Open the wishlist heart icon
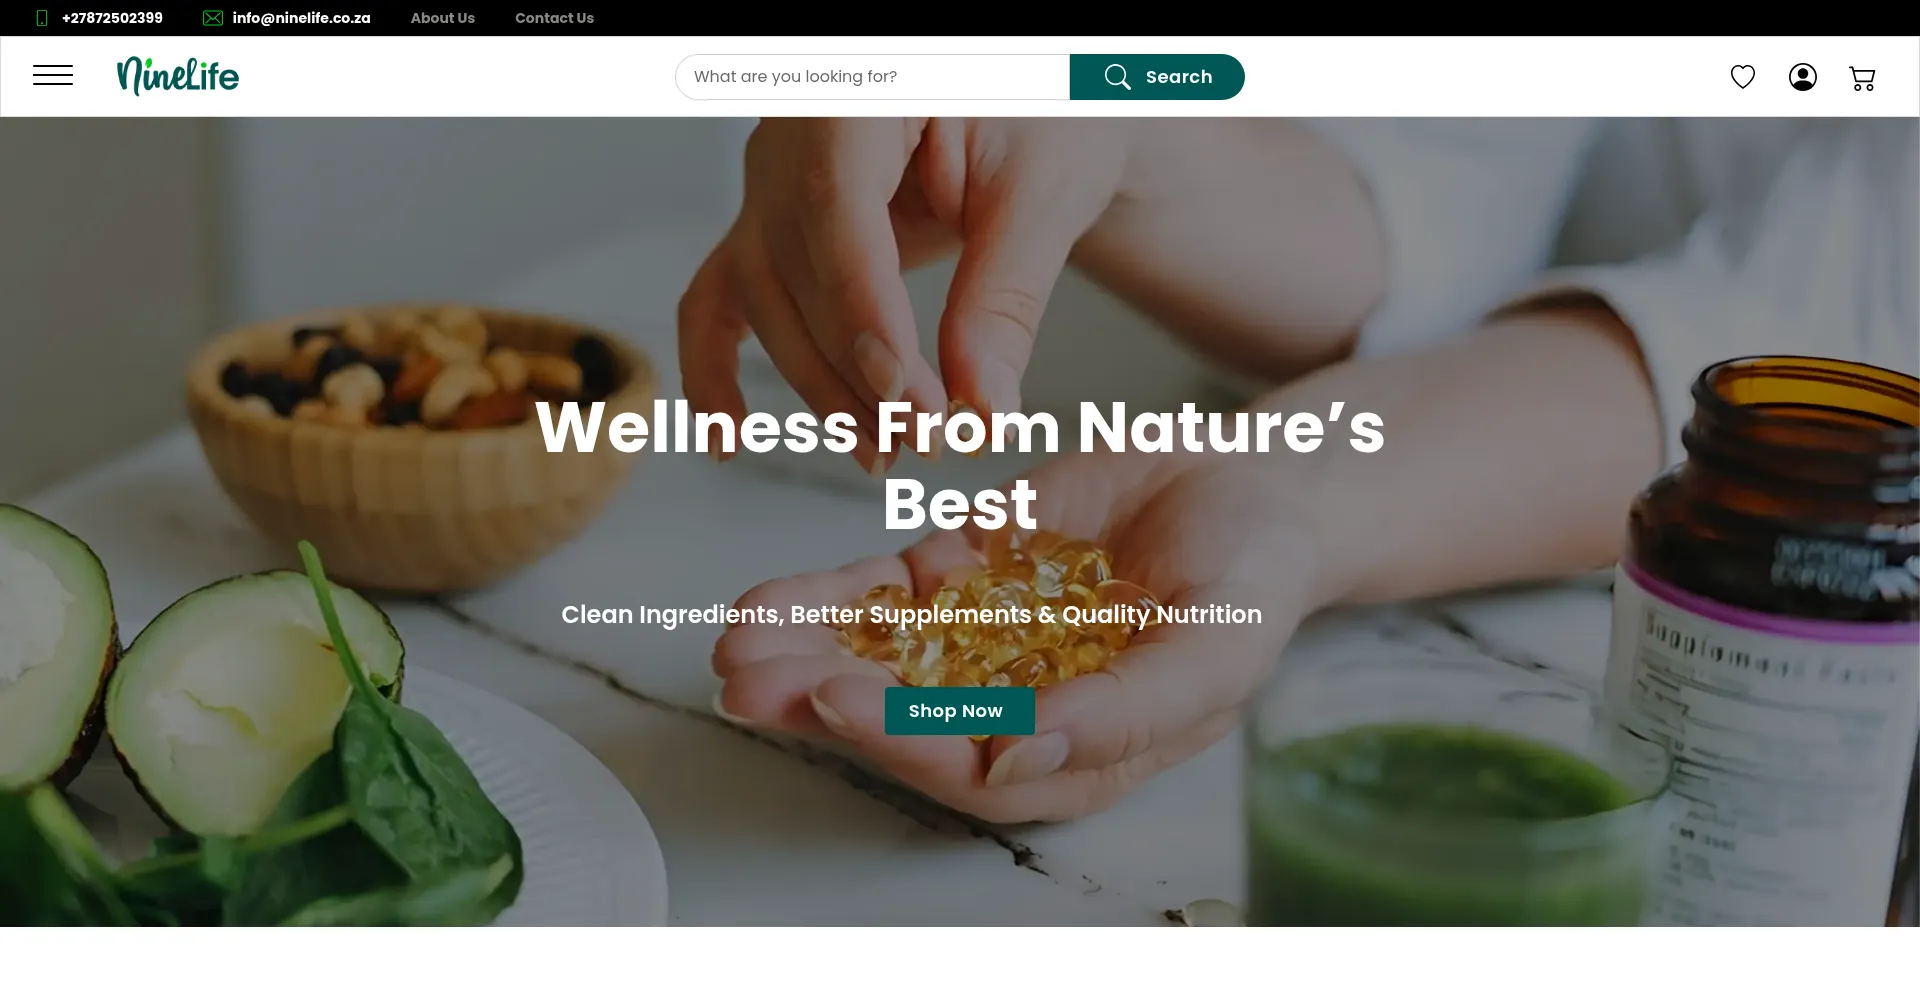1920x993 pixels. (1743, 77)
